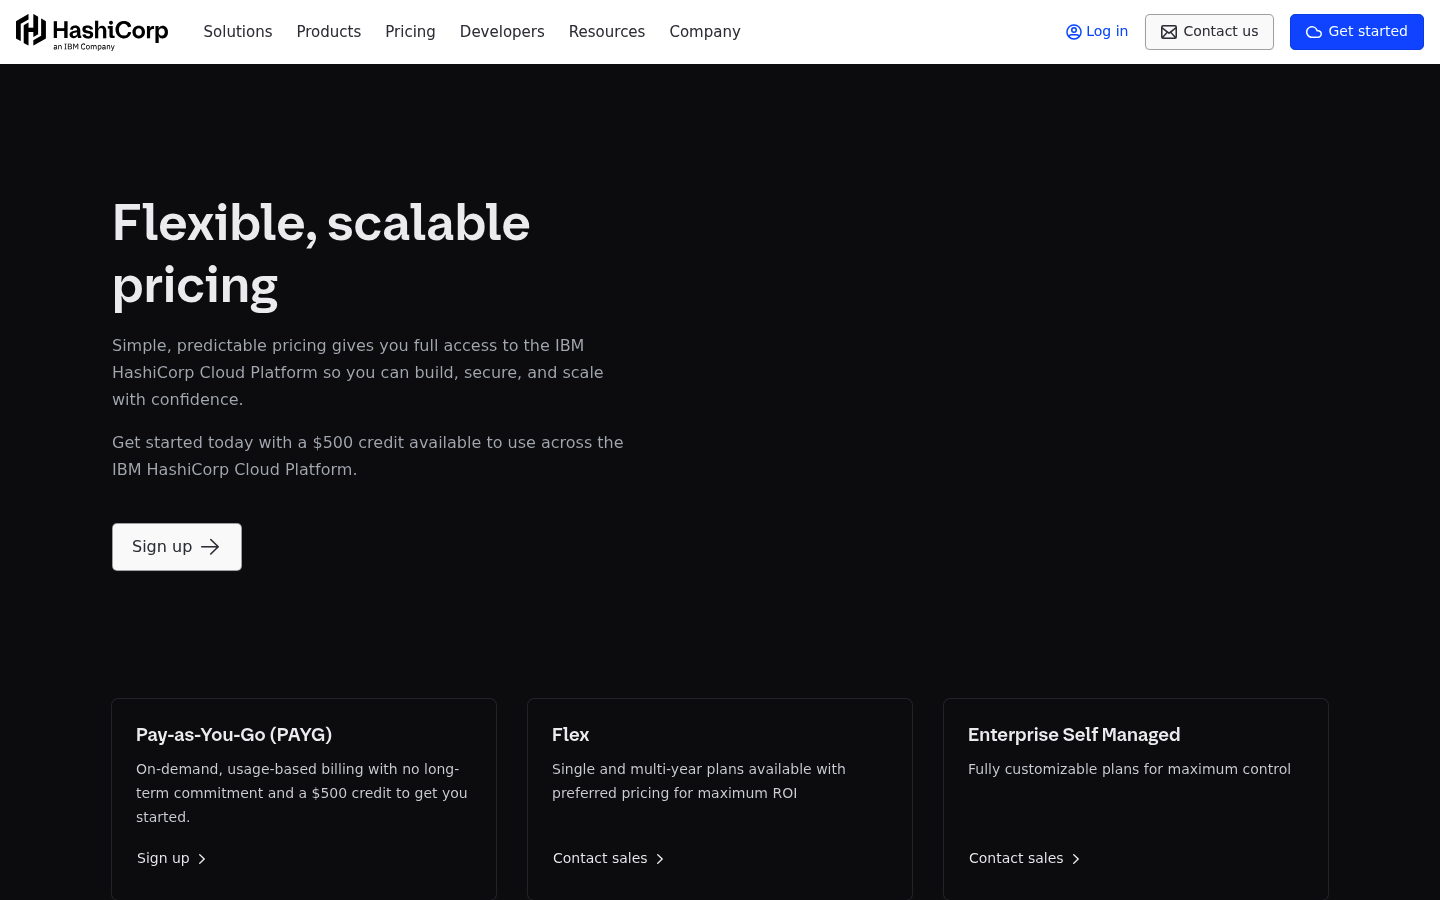1440x900 pixels.
Task: Click the envelope icon in Contact us
Action: [x=1169, y=32]
